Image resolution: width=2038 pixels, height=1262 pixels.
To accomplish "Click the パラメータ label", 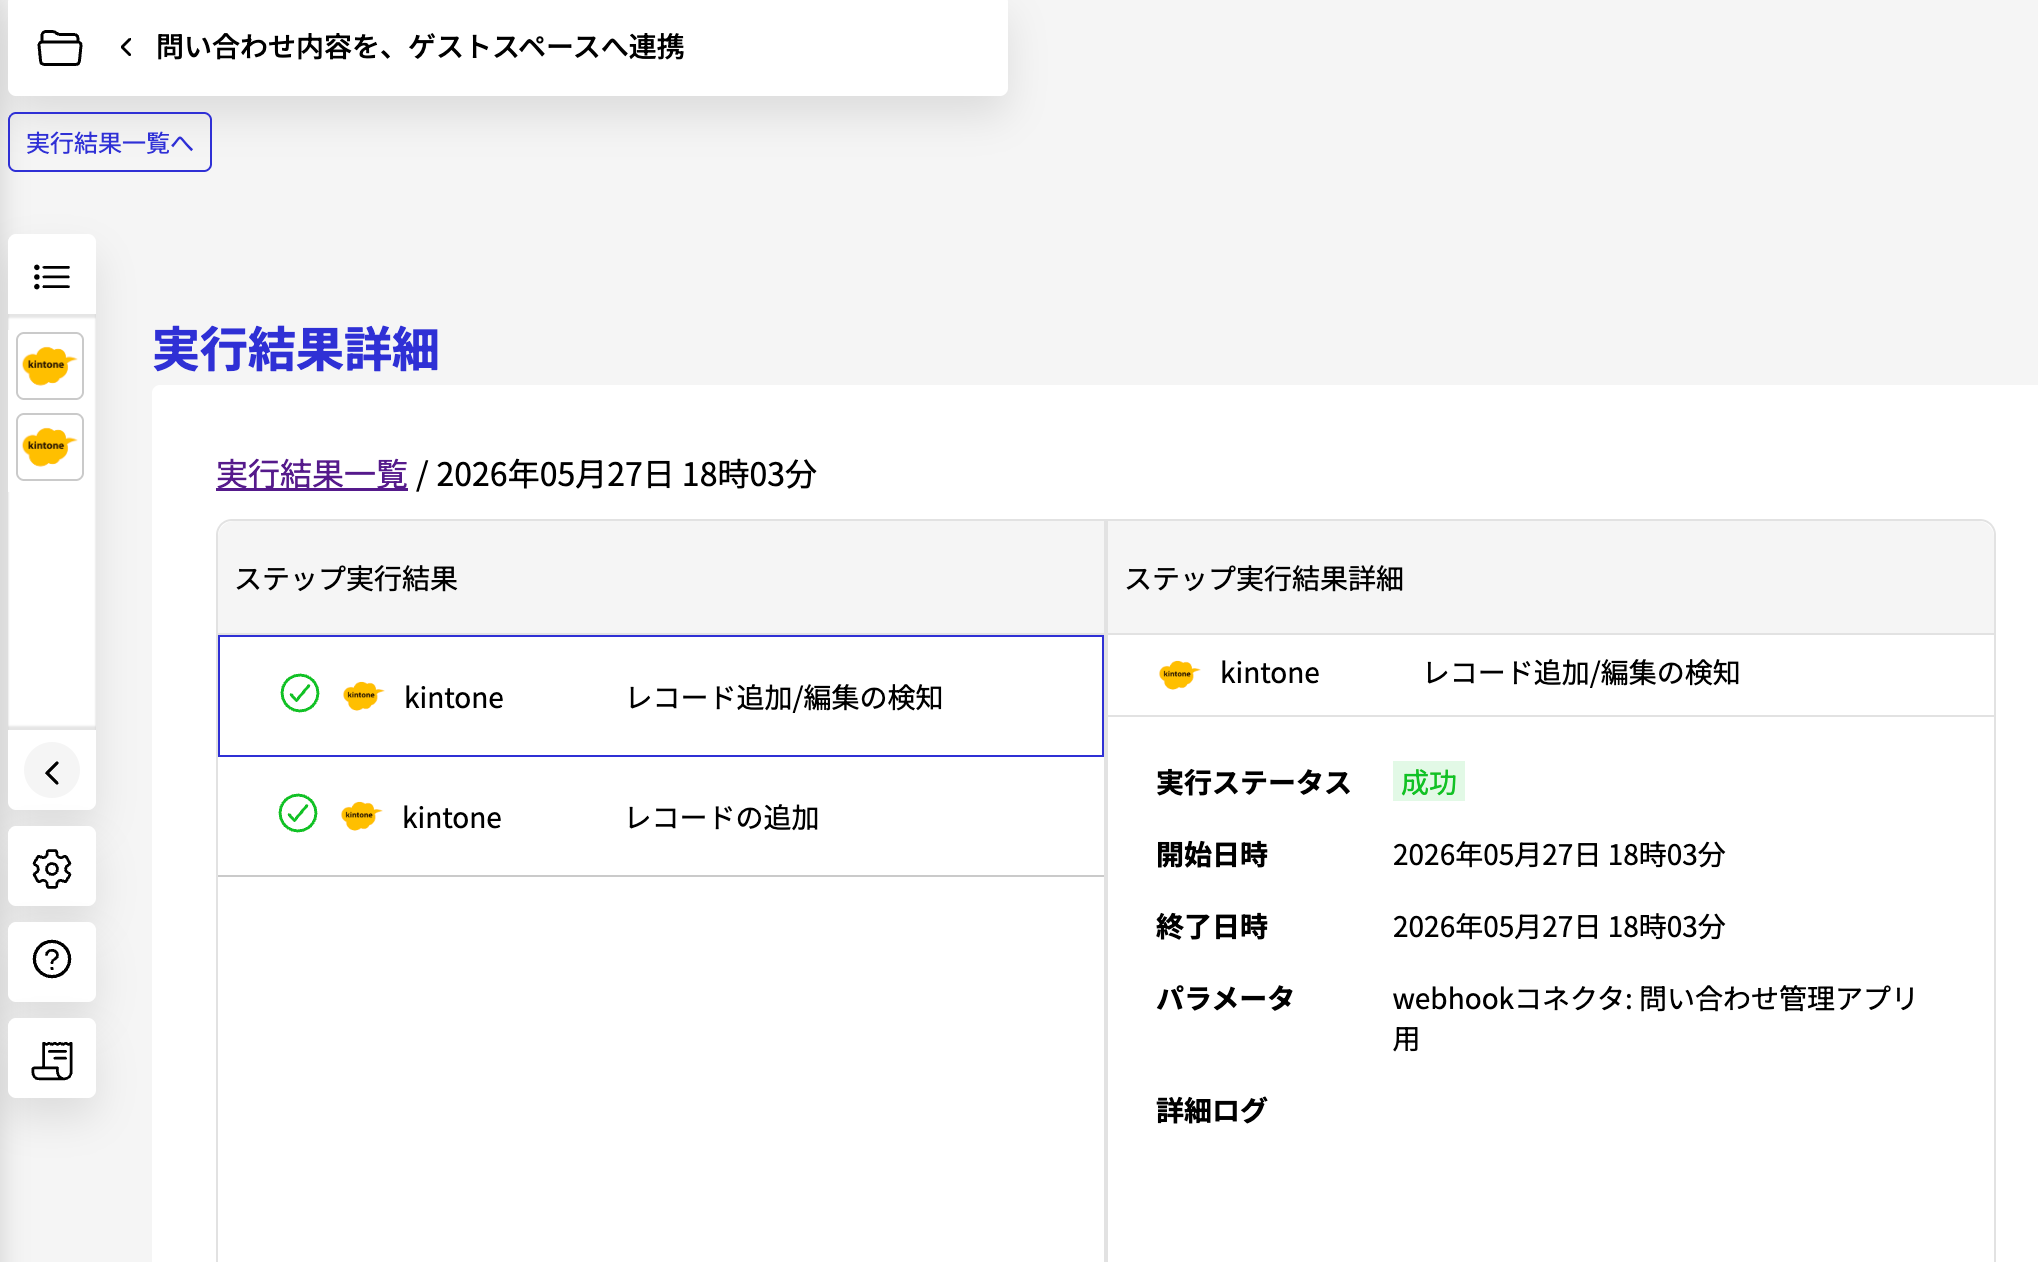I will point(1225,998).
